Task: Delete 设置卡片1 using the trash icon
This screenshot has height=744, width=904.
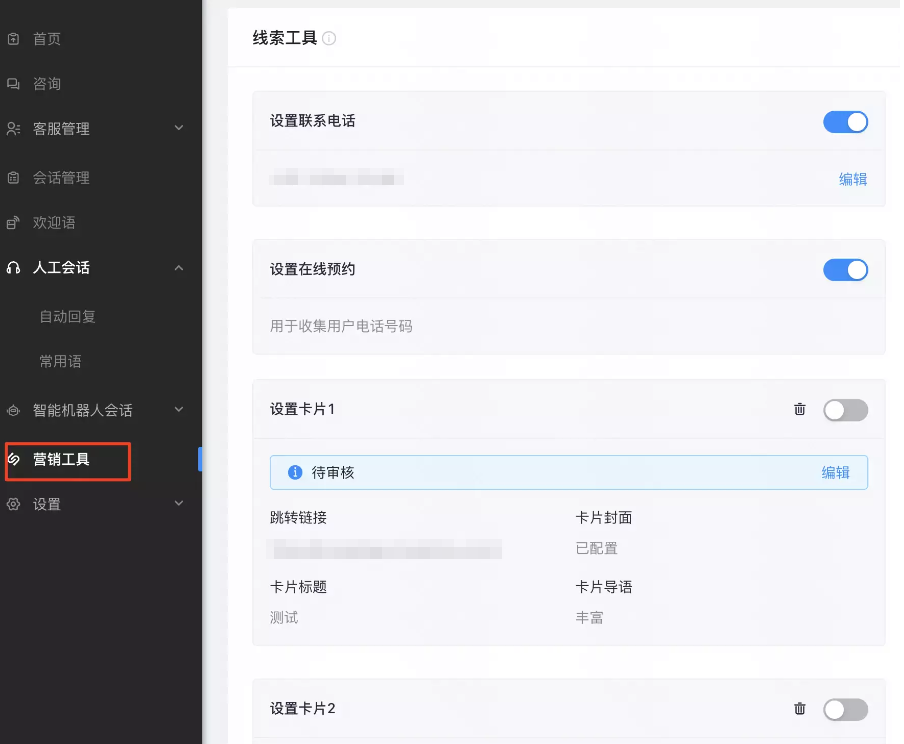Action: pos(799,409)
